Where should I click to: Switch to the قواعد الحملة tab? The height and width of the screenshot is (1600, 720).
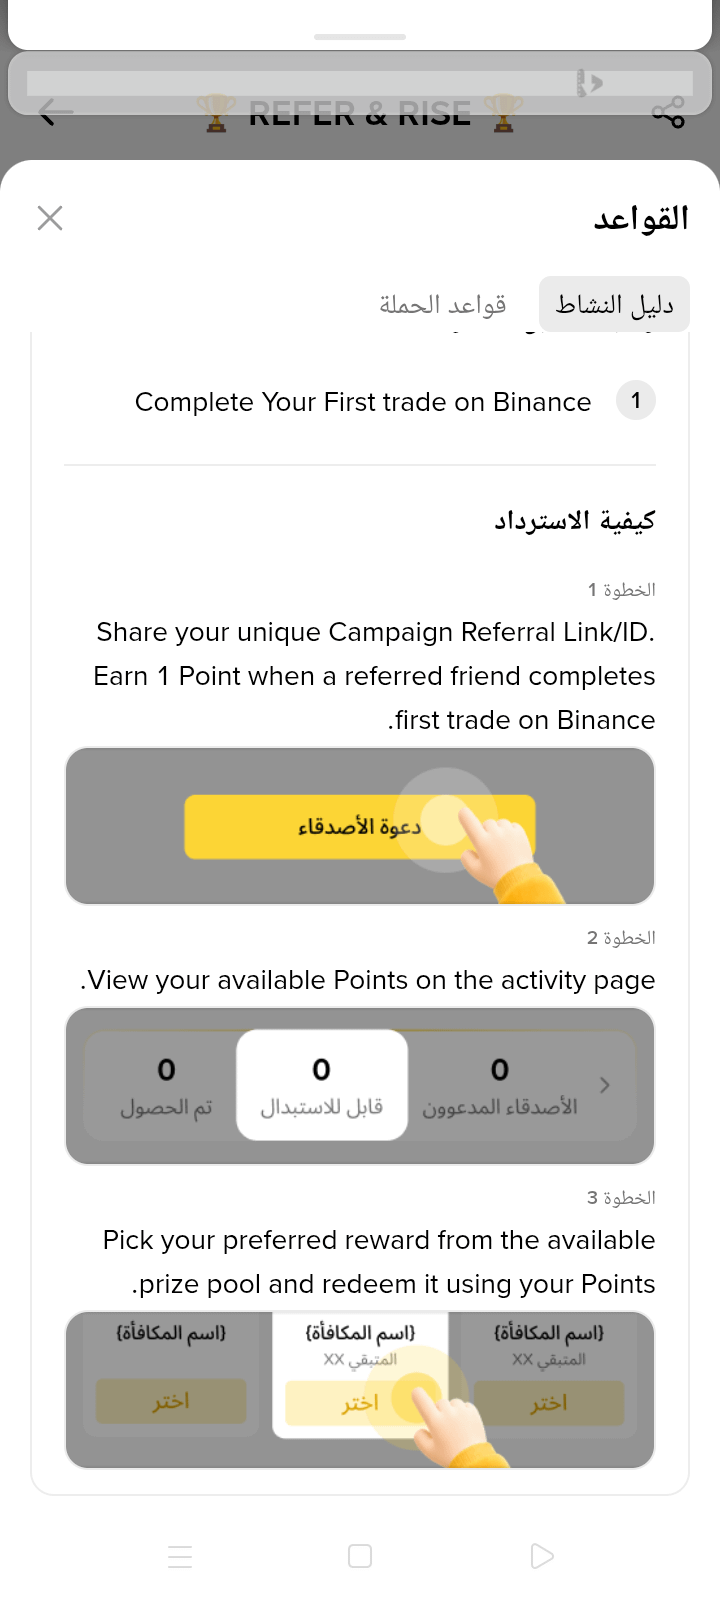(x=443, y=304)
